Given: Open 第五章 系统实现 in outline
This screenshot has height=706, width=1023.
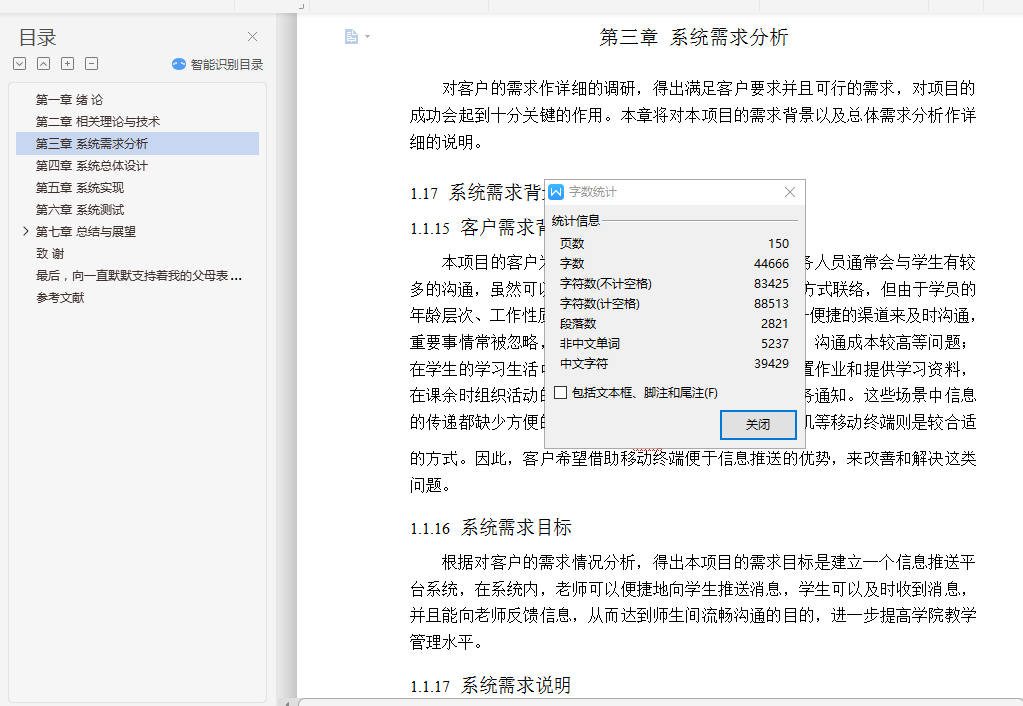Looking at the screenshot, I should tap(80, 188).
